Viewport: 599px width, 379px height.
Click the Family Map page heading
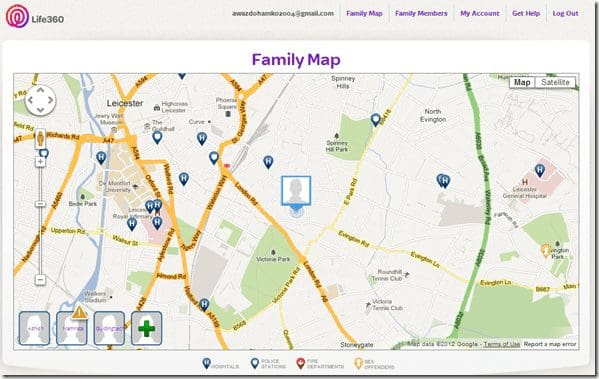[296, 60]
